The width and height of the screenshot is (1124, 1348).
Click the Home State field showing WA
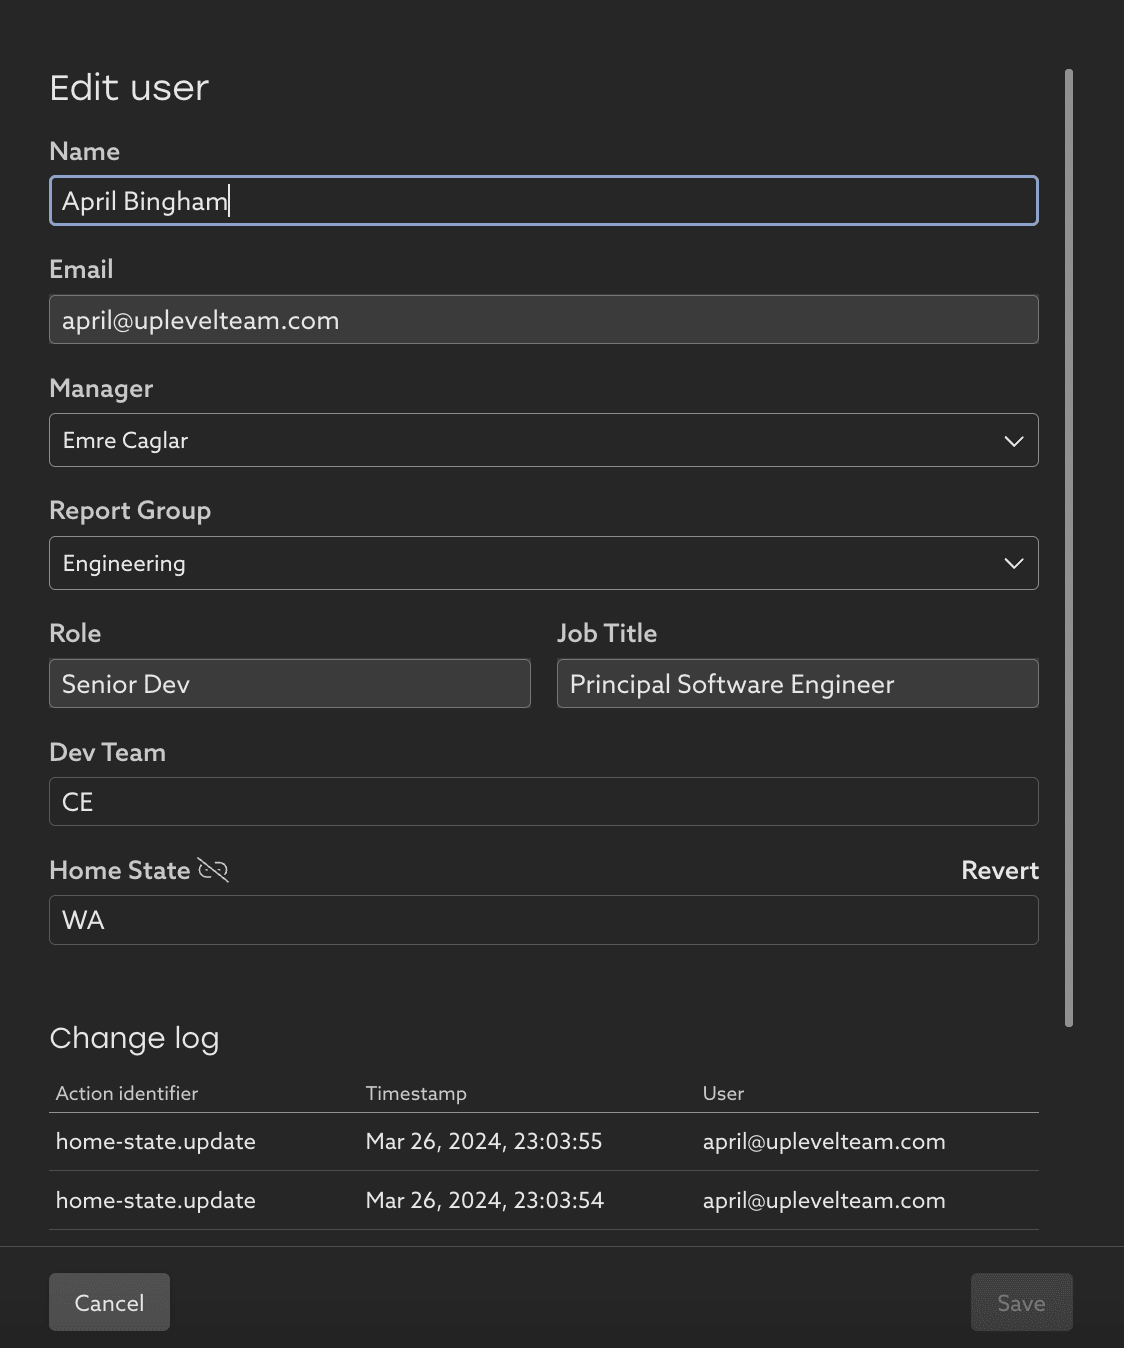click(543, 920)
